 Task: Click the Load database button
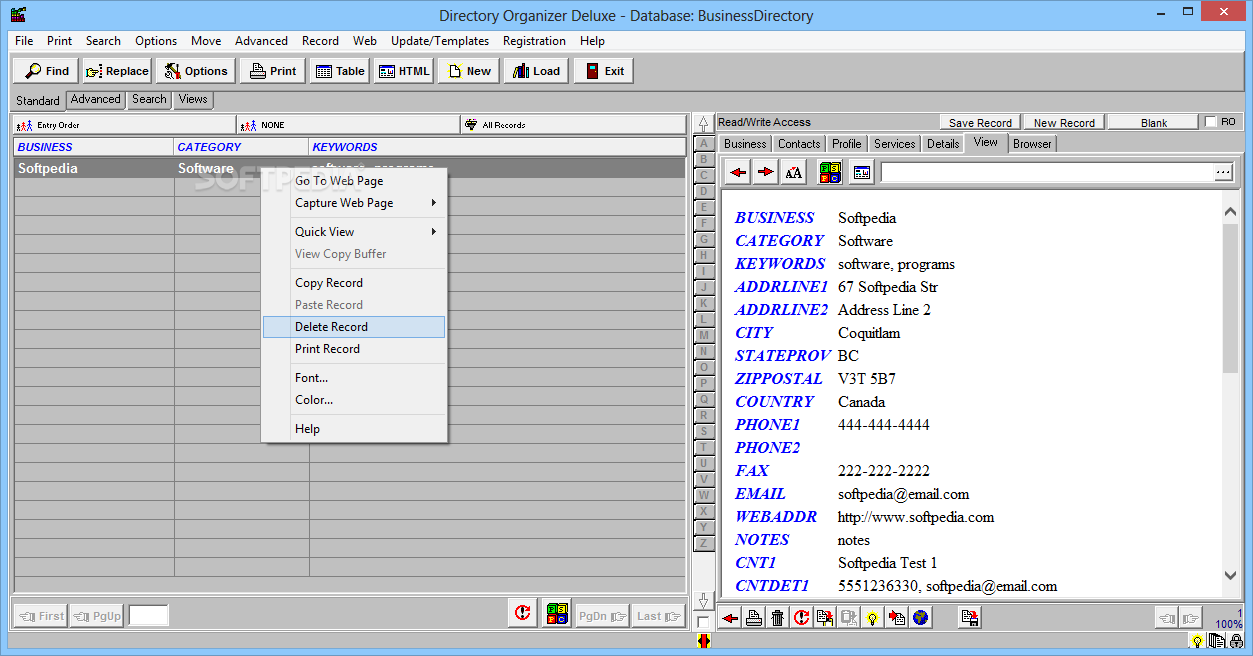pos(537,71)
